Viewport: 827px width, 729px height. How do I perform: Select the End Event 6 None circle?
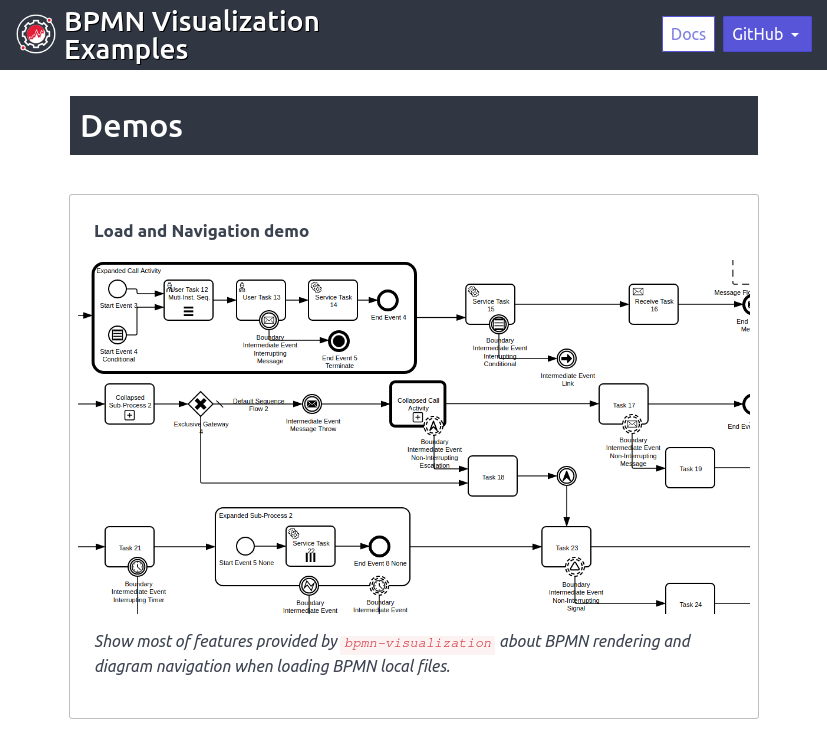click(379, 546)
